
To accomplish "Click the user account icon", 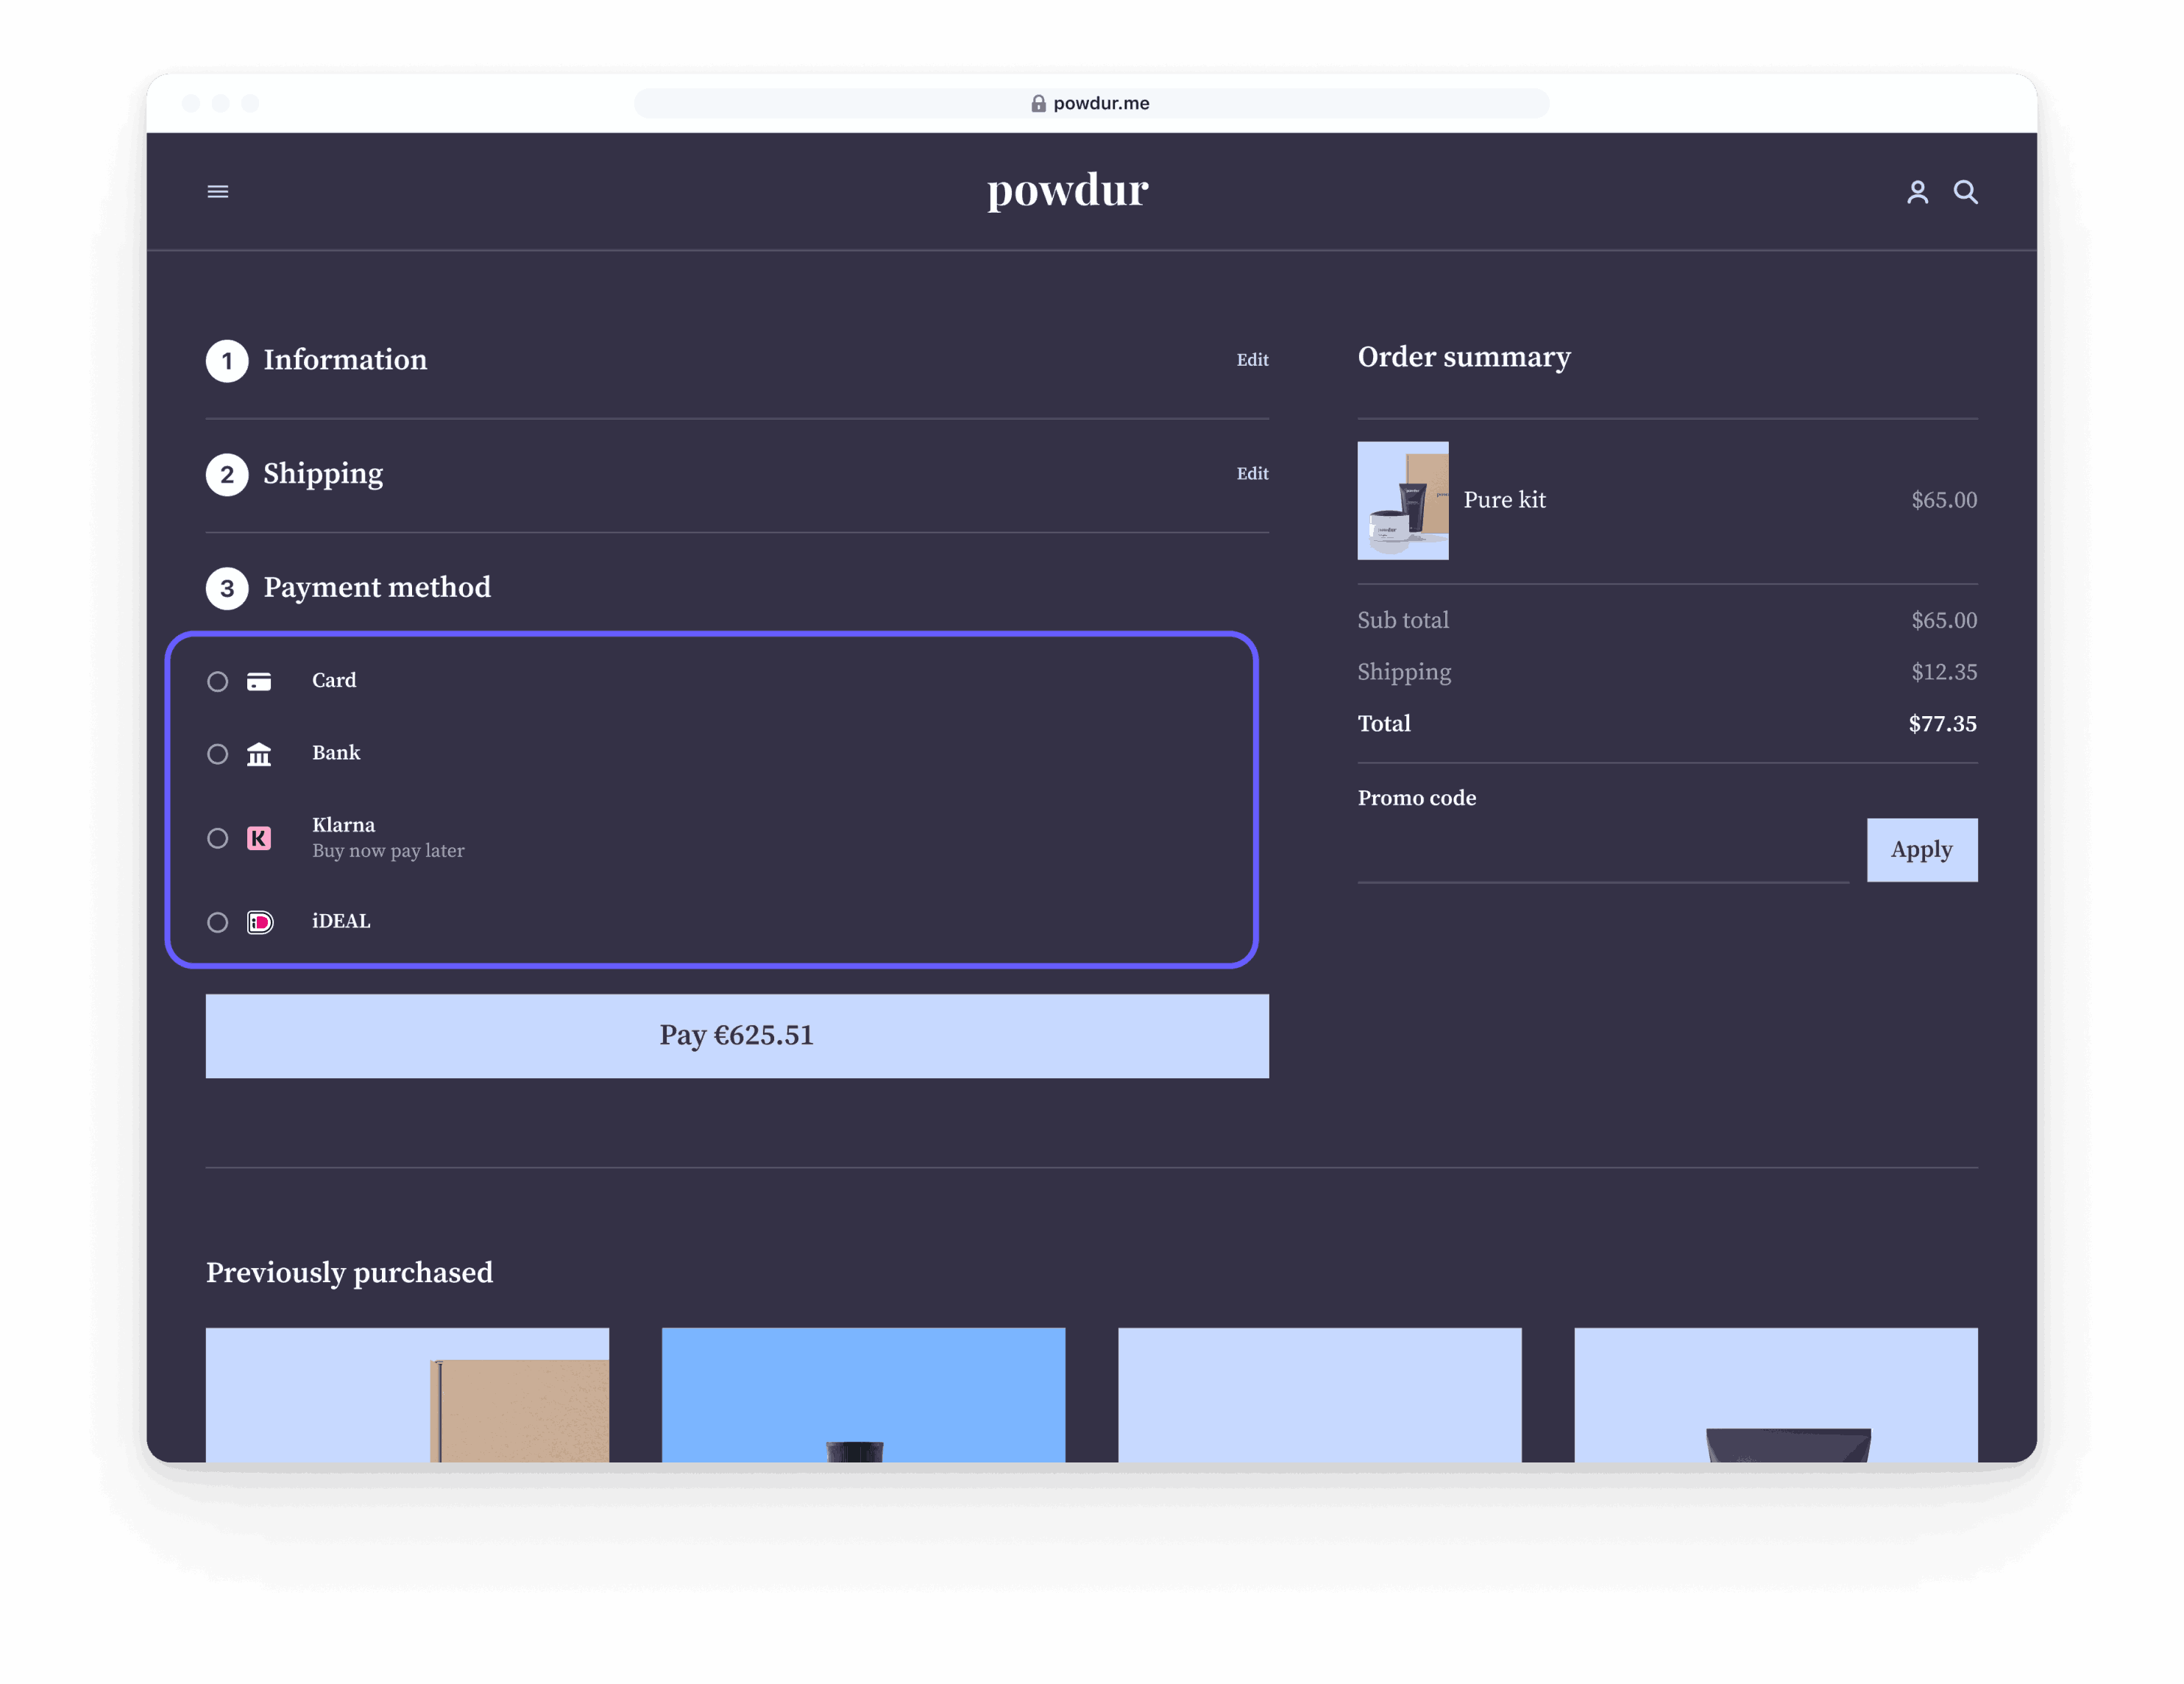I will (x=1918, y=192).
